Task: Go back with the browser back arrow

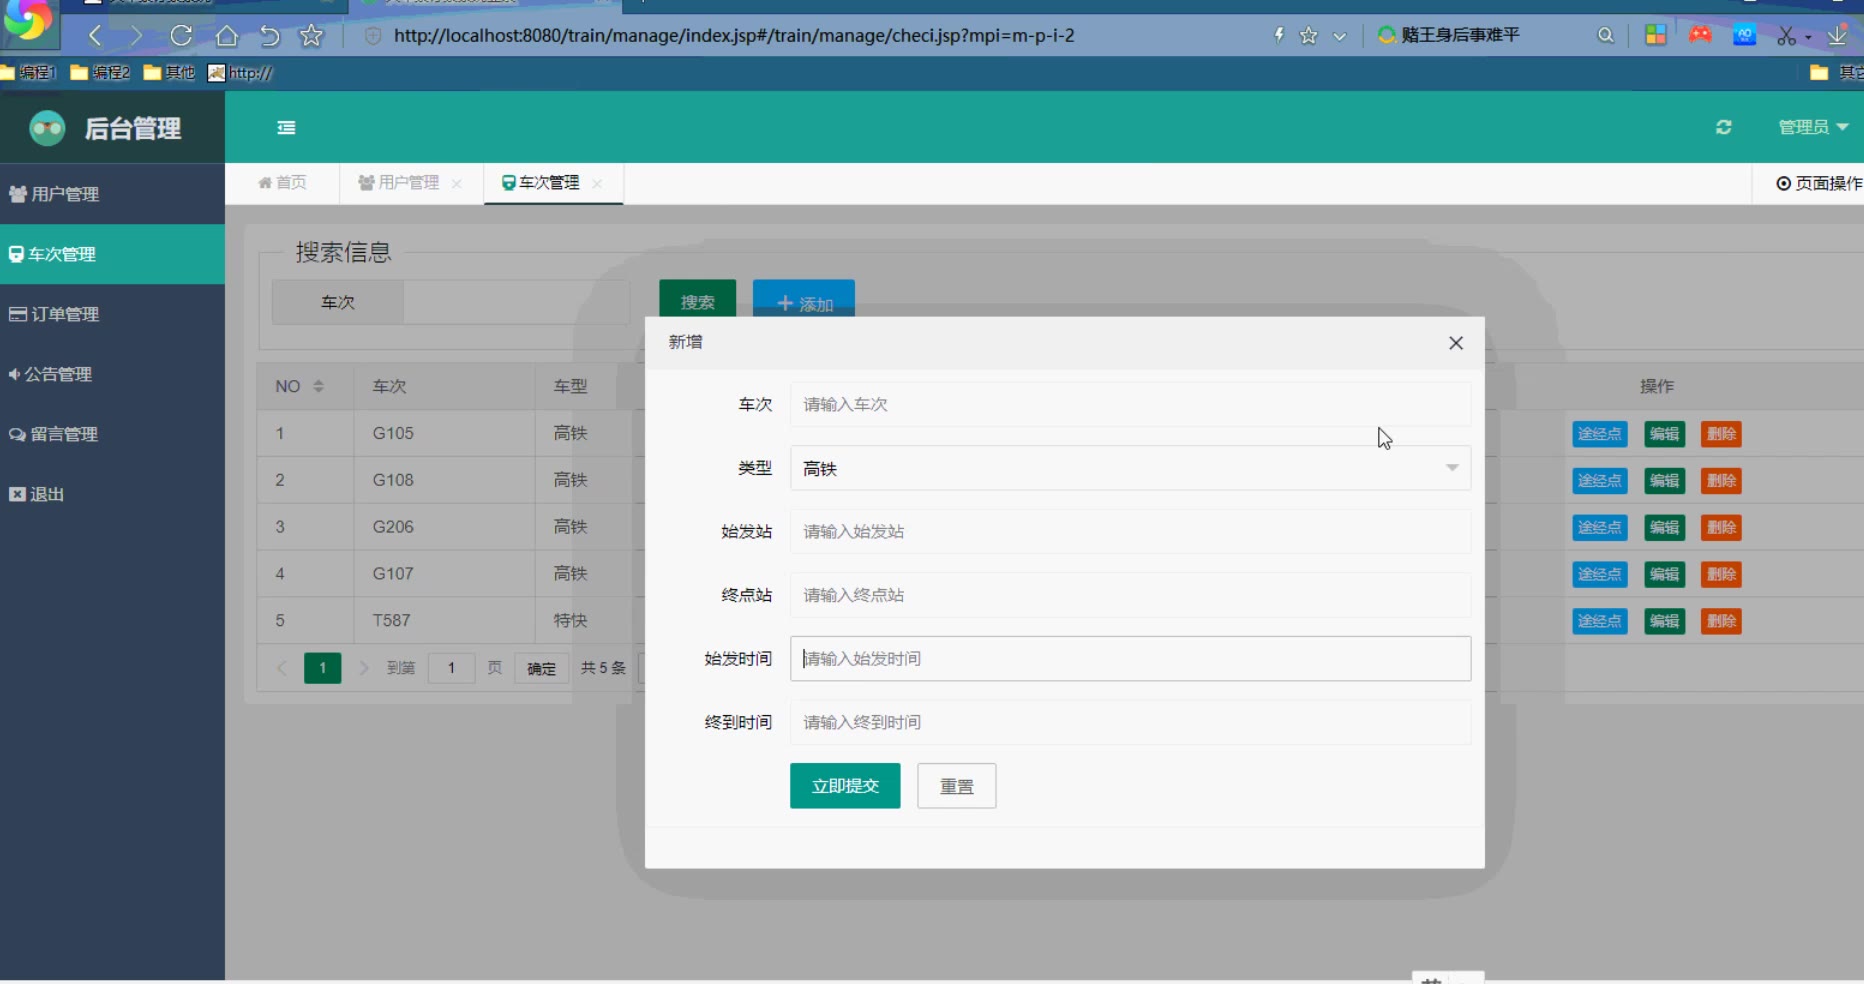Action: [95, 36]
